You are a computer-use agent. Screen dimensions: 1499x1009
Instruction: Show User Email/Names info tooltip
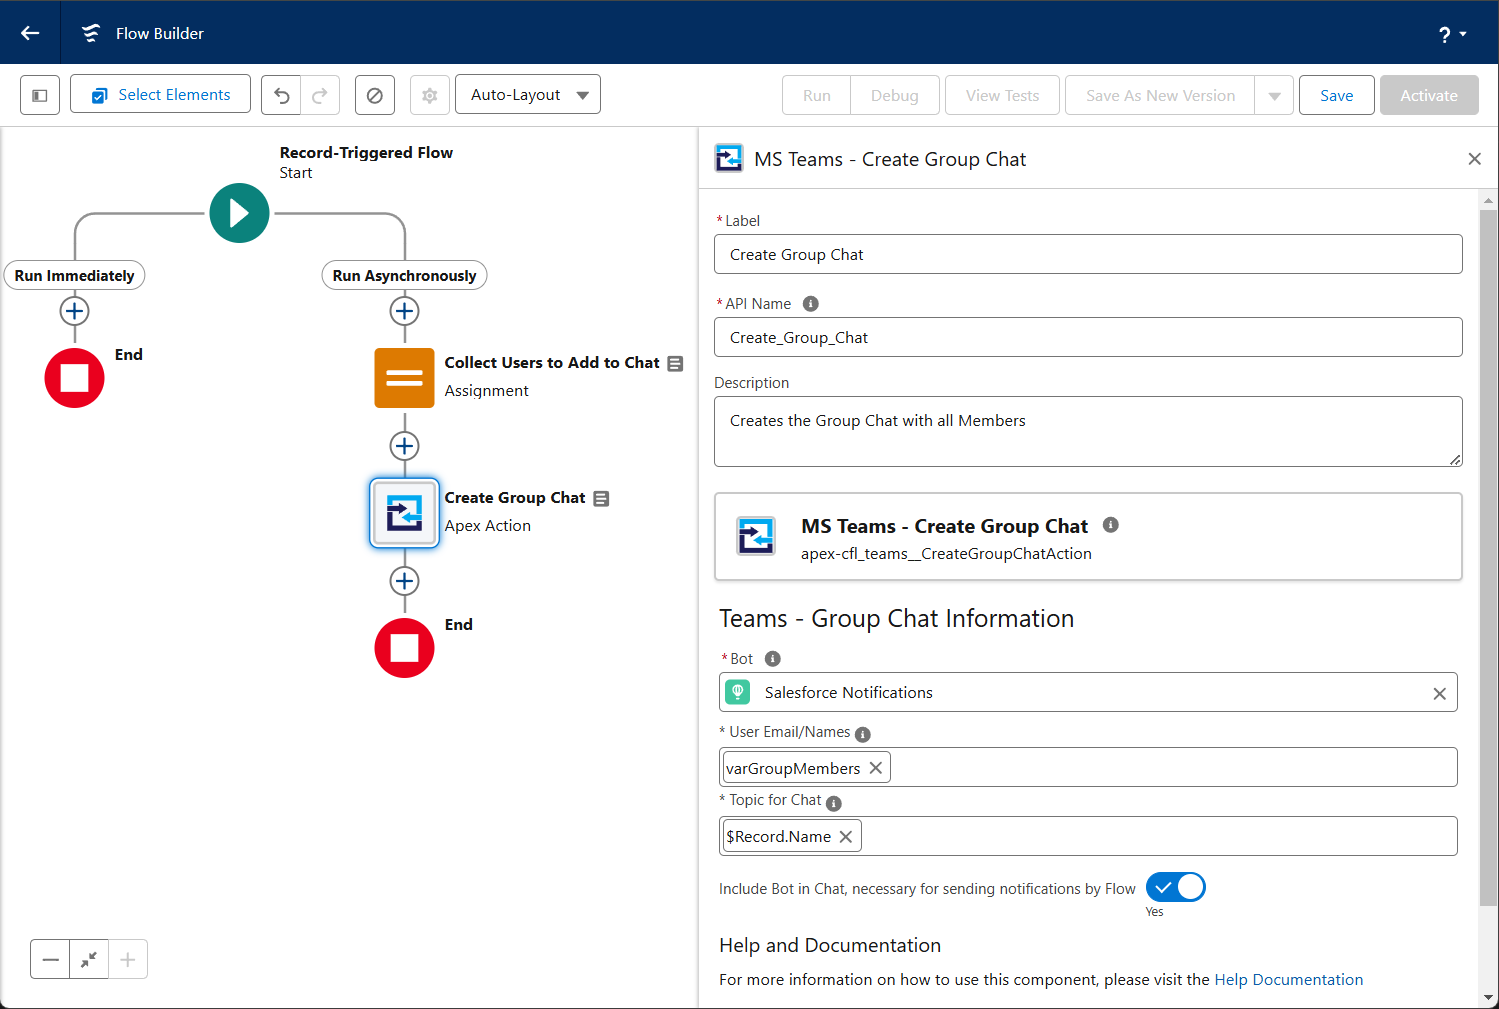[863, 735]
